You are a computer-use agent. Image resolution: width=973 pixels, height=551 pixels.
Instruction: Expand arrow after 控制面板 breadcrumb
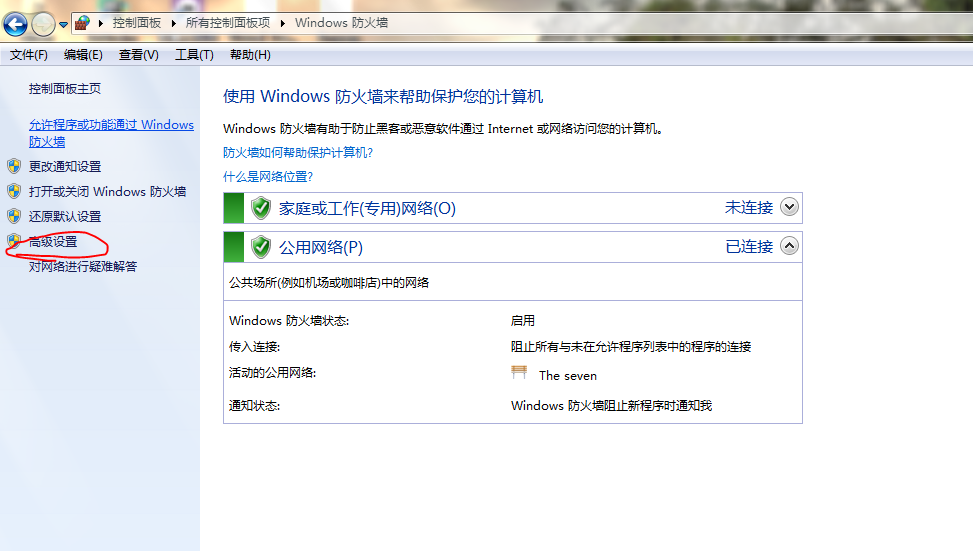point(173,24)
